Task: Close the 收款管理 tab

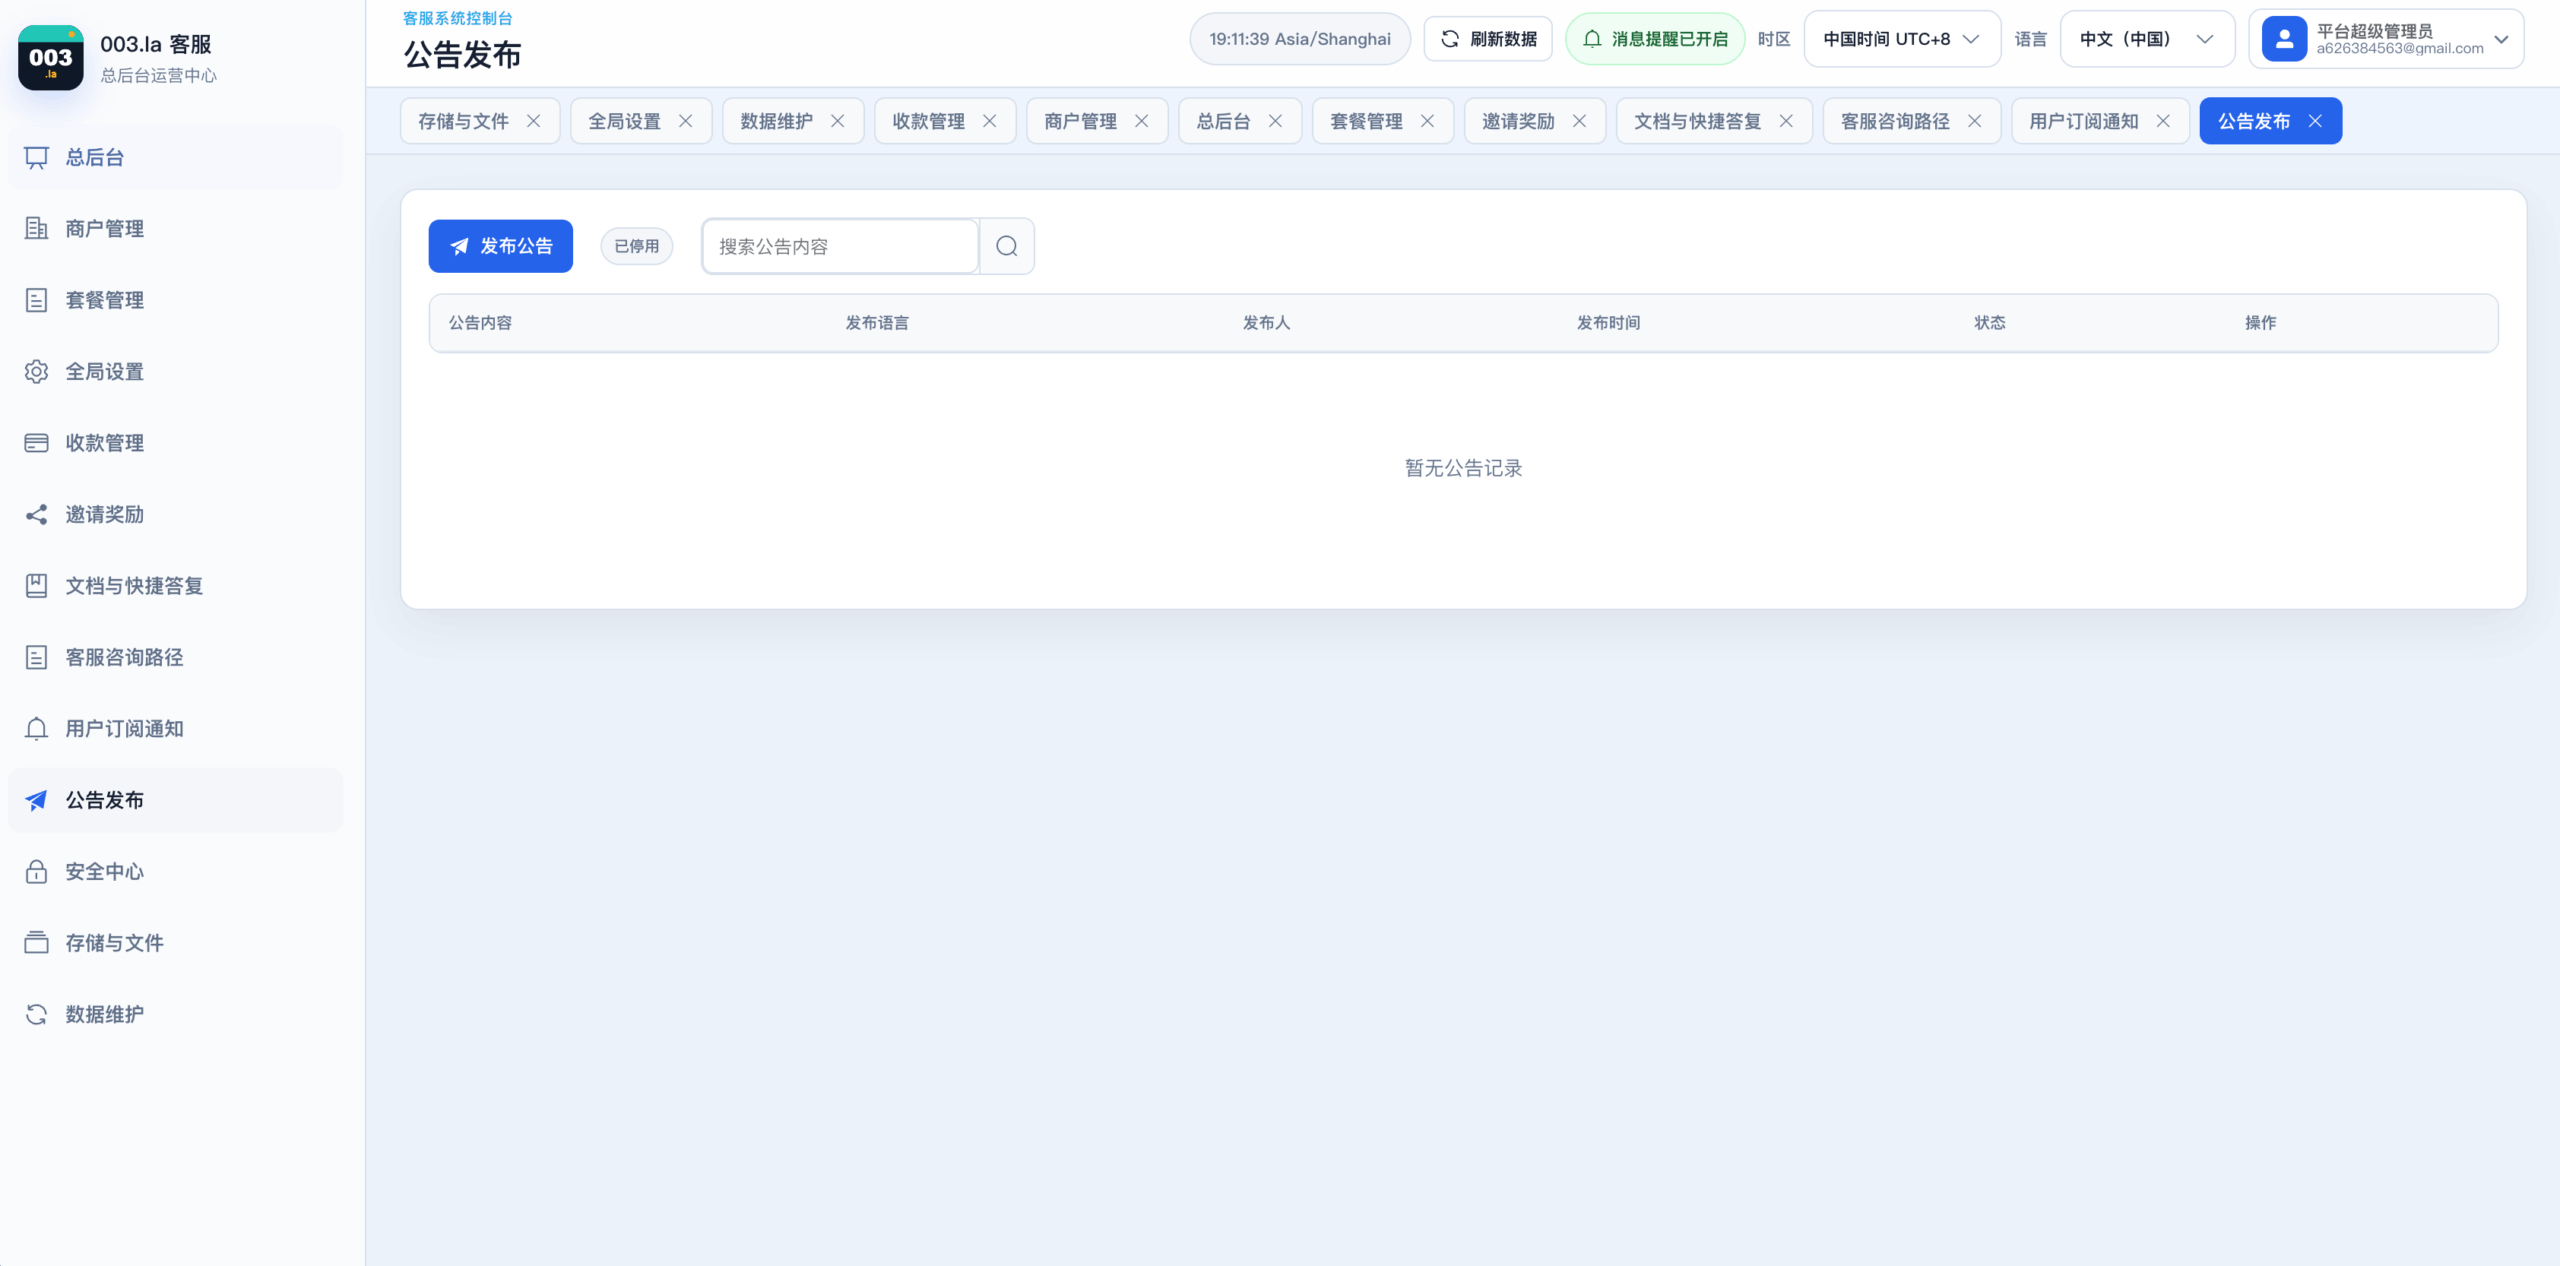Action: point(990,121)
